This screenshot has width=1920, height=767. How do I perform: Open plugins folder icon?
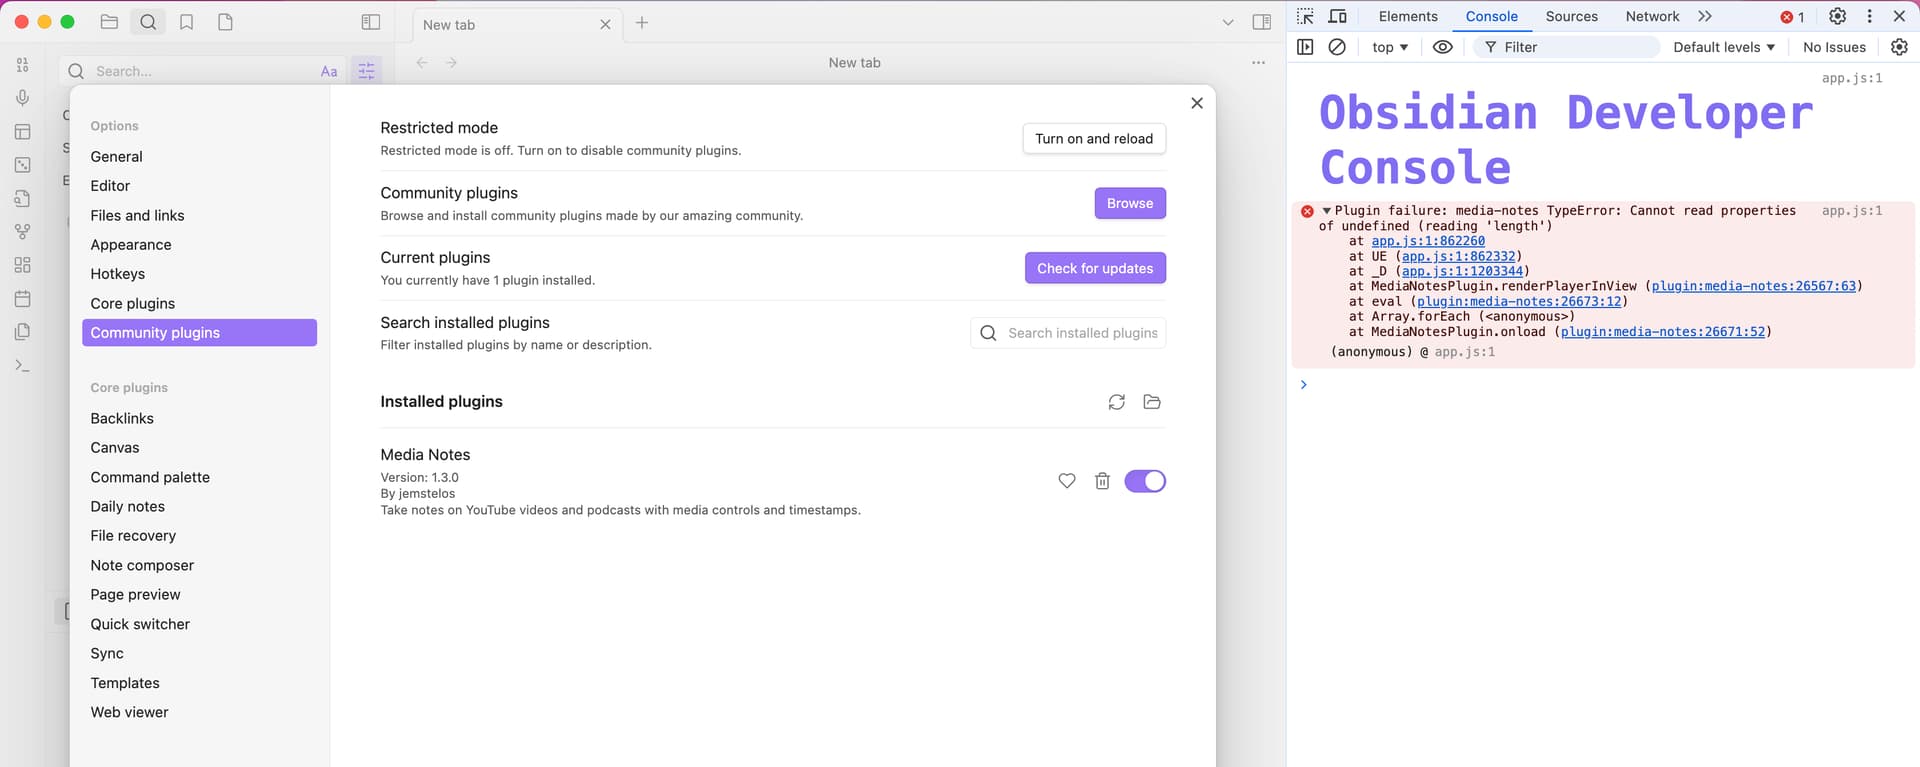pyautogui.click(x=1152, y=402)
